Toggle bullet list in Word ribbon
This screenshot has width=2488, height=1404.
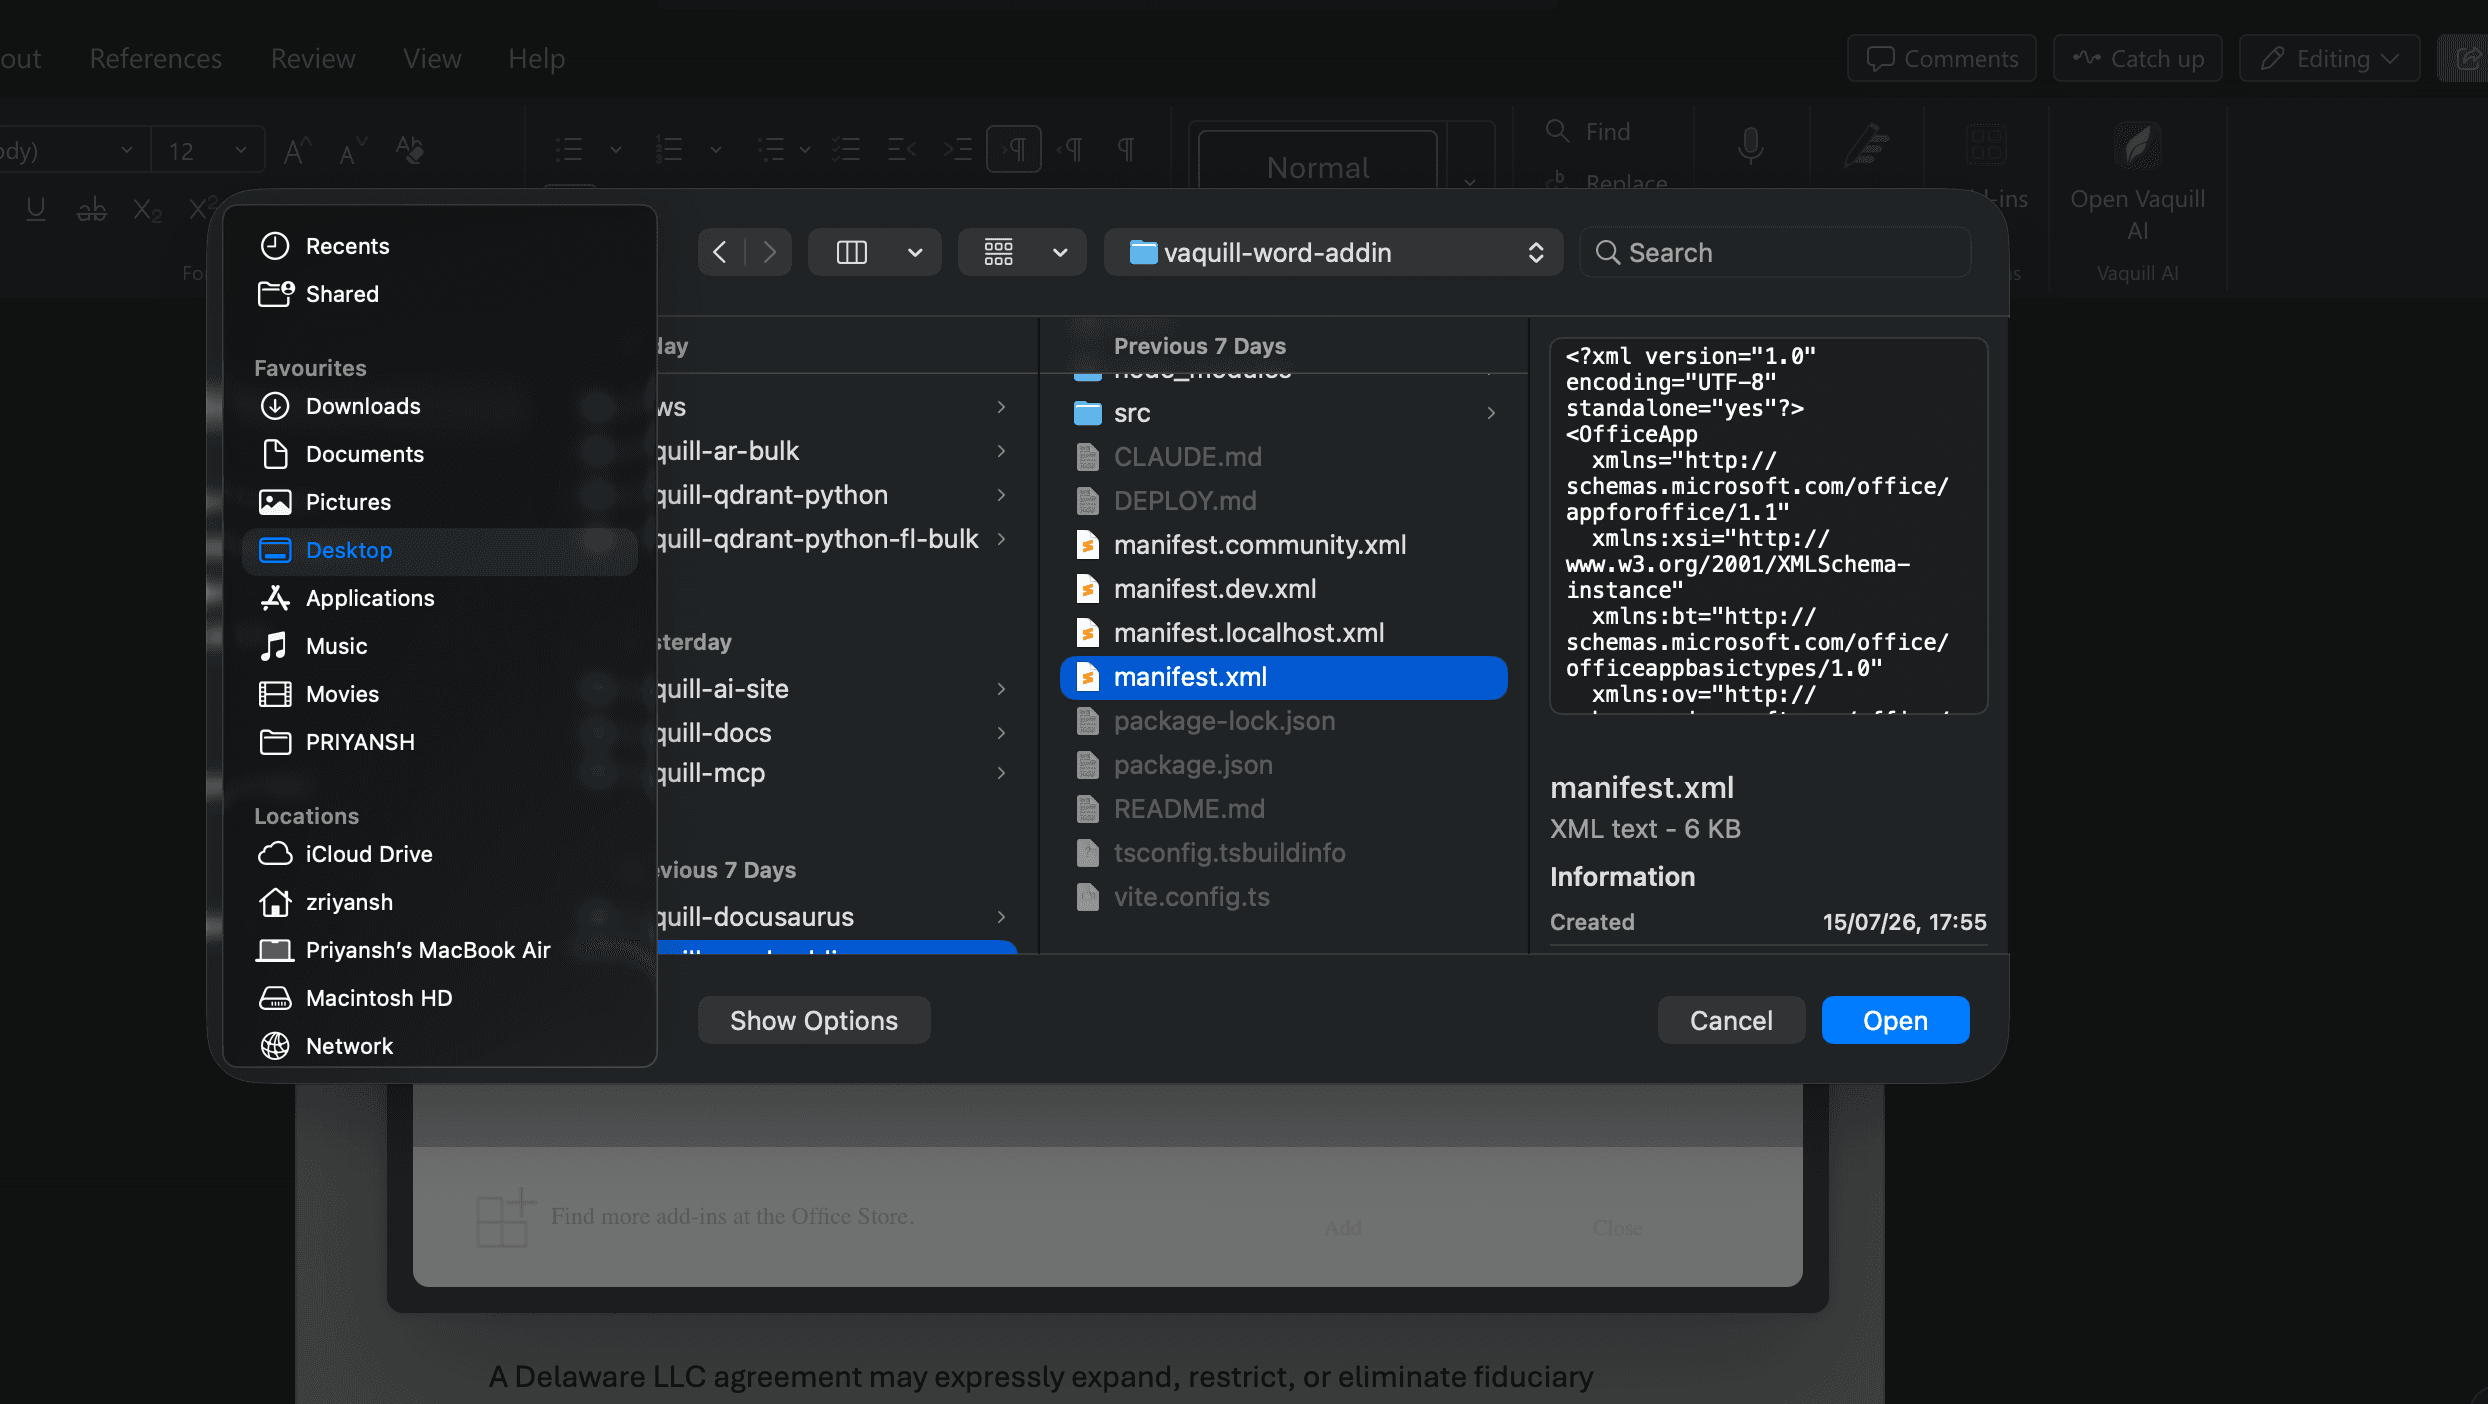[x=569, y=150]
